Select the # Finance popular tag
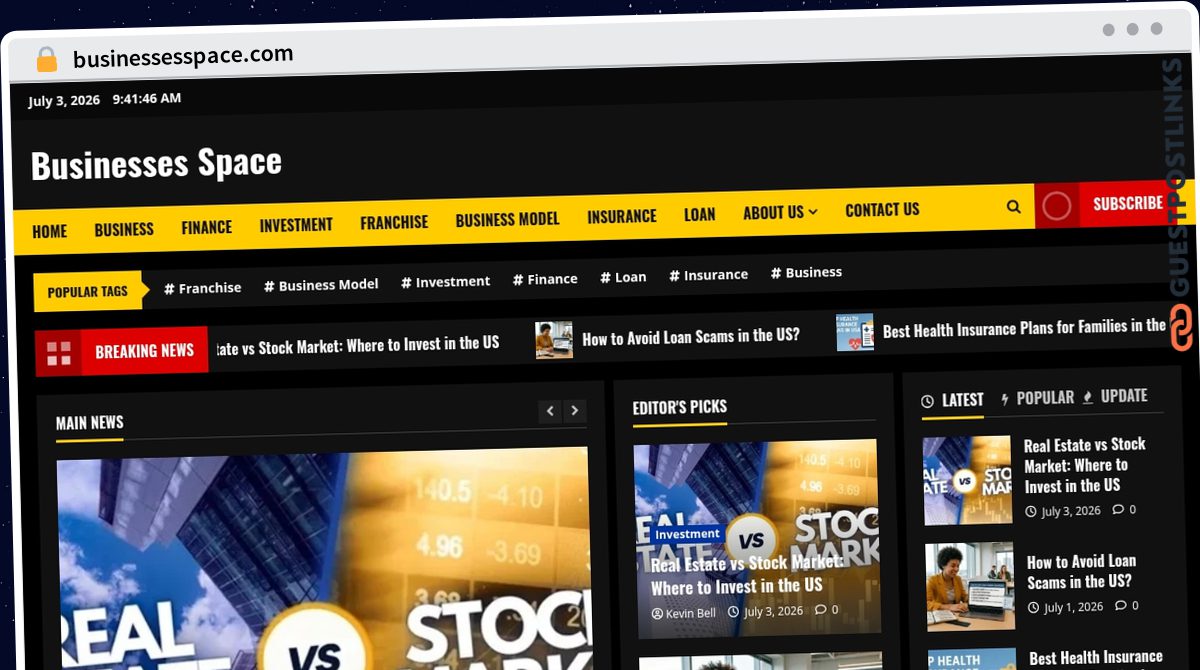The height and width of the screenshot is (670, 1200). coord(545,279)
